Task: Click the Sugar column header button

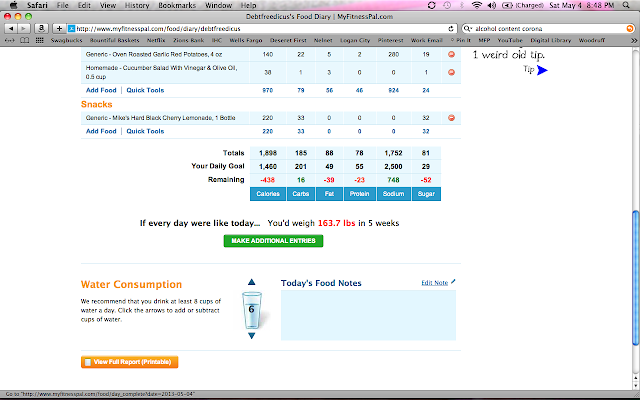Action: pos(426,194)
